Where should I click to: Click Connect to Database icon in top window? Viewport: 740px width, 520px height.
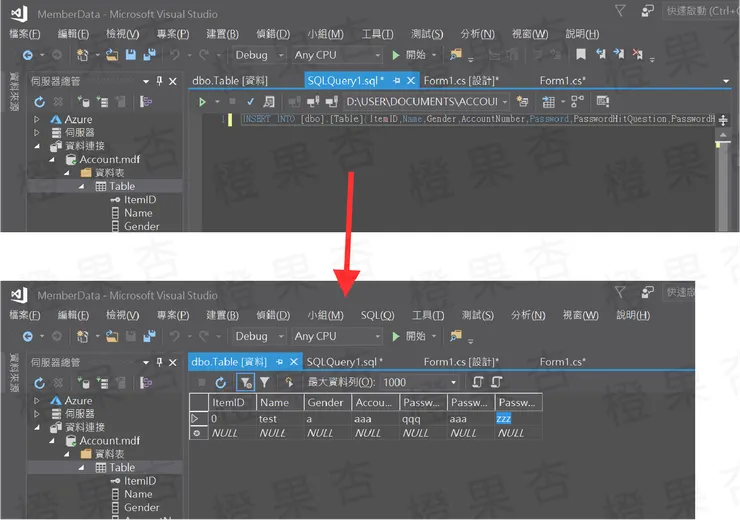pos(84,101)
